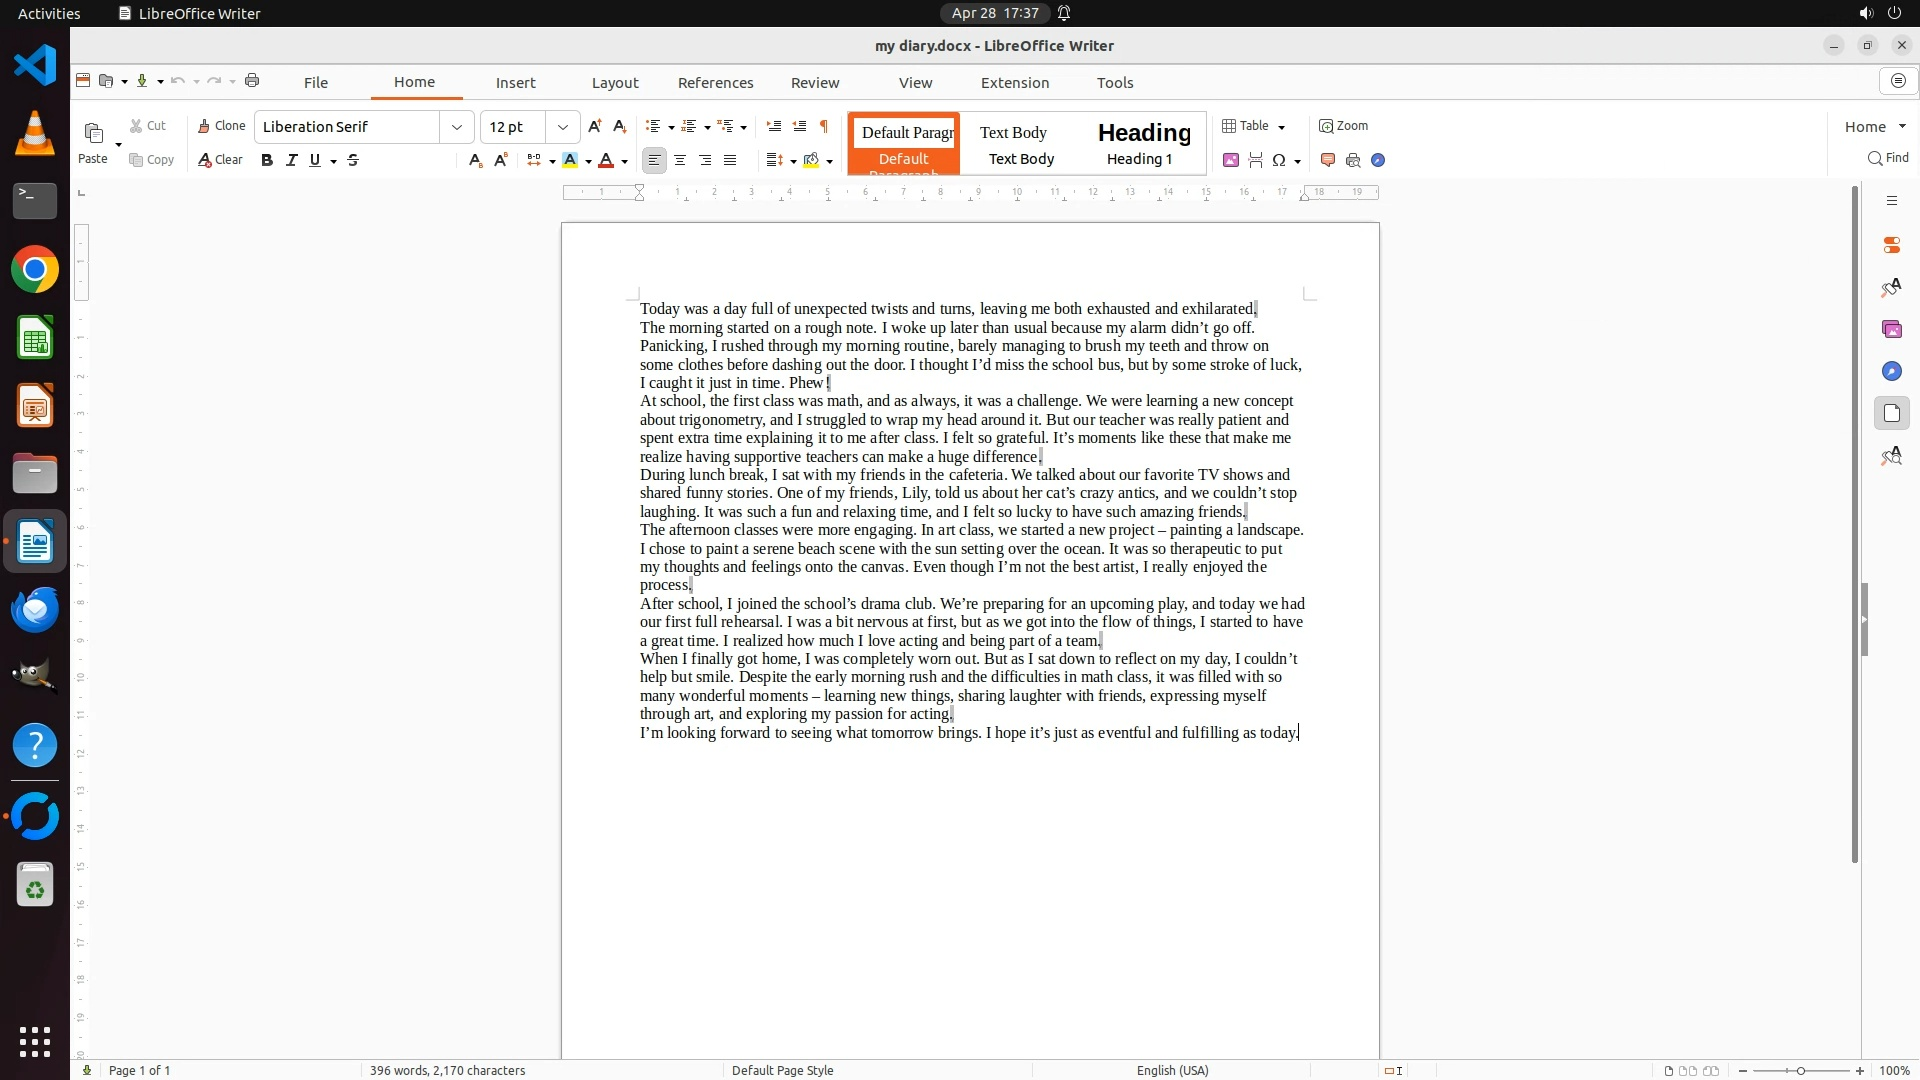The width and height of the screenshot is (1920, 1080).
Task: Toggle formatting marks pilcrow icon
Action: (824, 126)
